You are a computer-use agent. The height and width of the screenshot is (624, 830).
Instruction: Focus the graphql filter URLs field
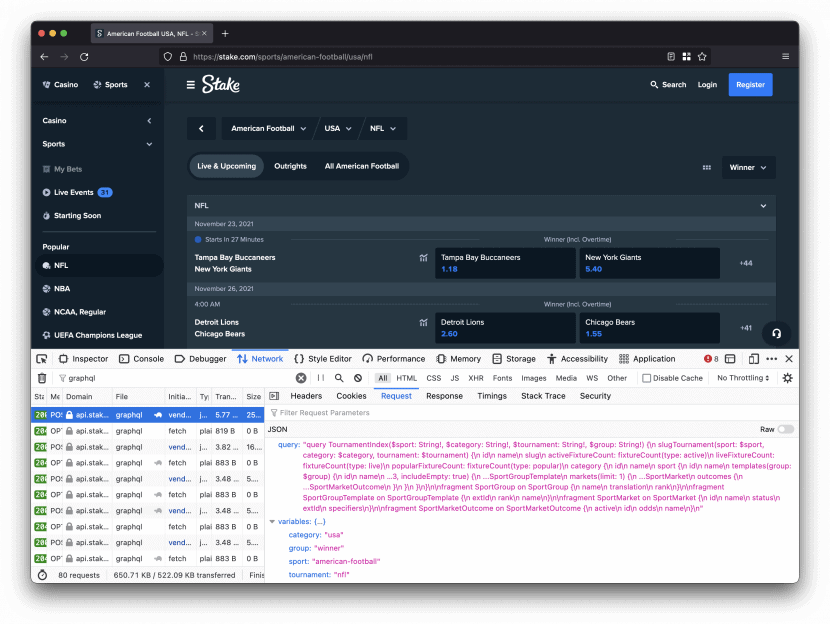pos(175,378)
